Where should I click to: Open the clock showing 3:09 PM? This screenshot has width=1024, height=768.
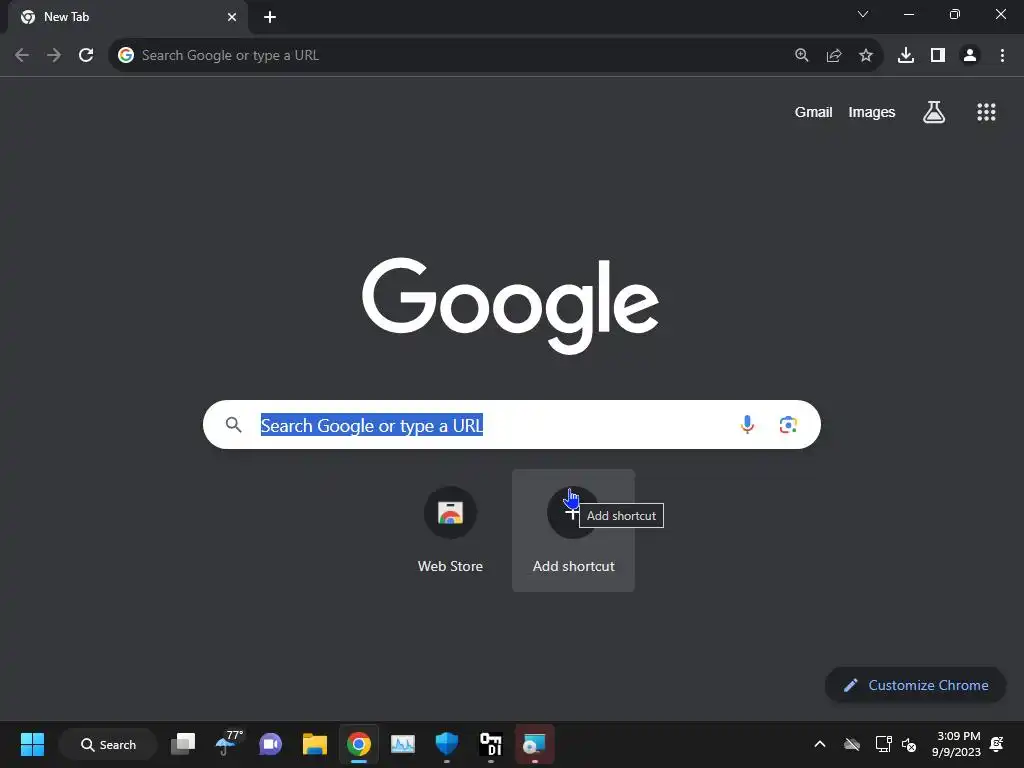pyautogui.click(x=957, y=744)
